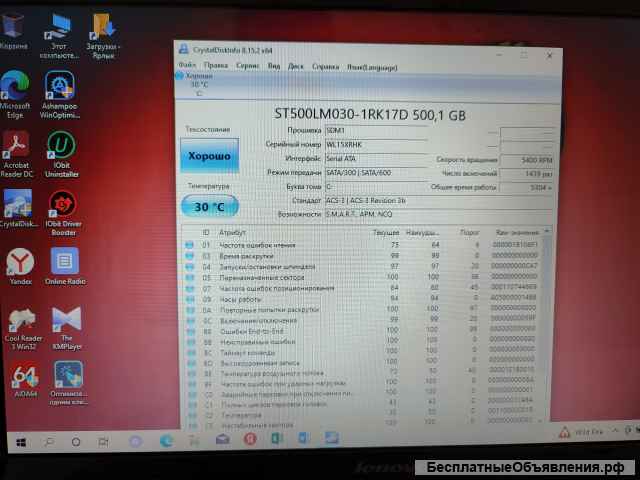Open the Yandex browser desktop icon
The width and height of the screenshot is (640, 480).
pos(20,267)
